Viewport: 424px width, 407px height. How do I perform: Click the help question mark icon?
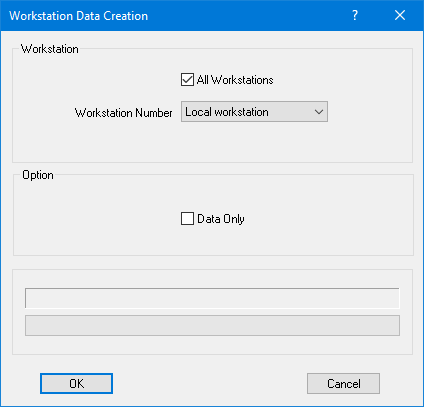[x=355, y=15]
